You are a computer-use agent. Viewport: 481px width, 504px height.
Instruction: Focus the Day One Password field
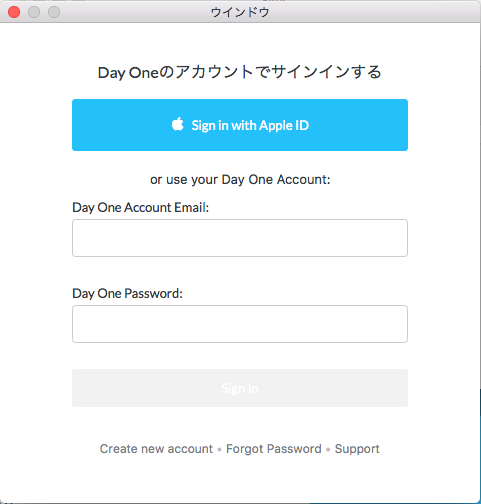coord(240,324)
